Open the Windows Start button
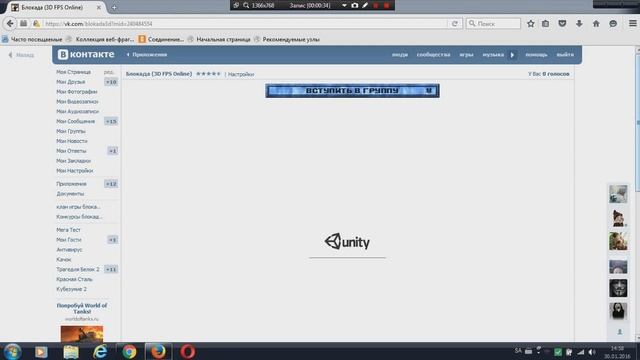The height and width of the screenshot is (360, 640). [12, 351]
